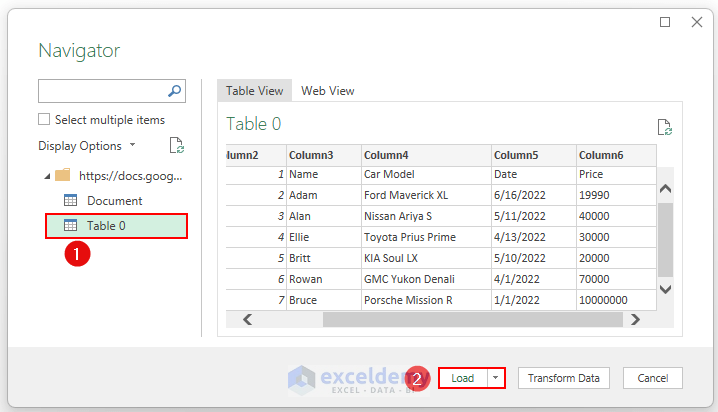
Task: Click the Transform Data button
Action: pos(564,378)
